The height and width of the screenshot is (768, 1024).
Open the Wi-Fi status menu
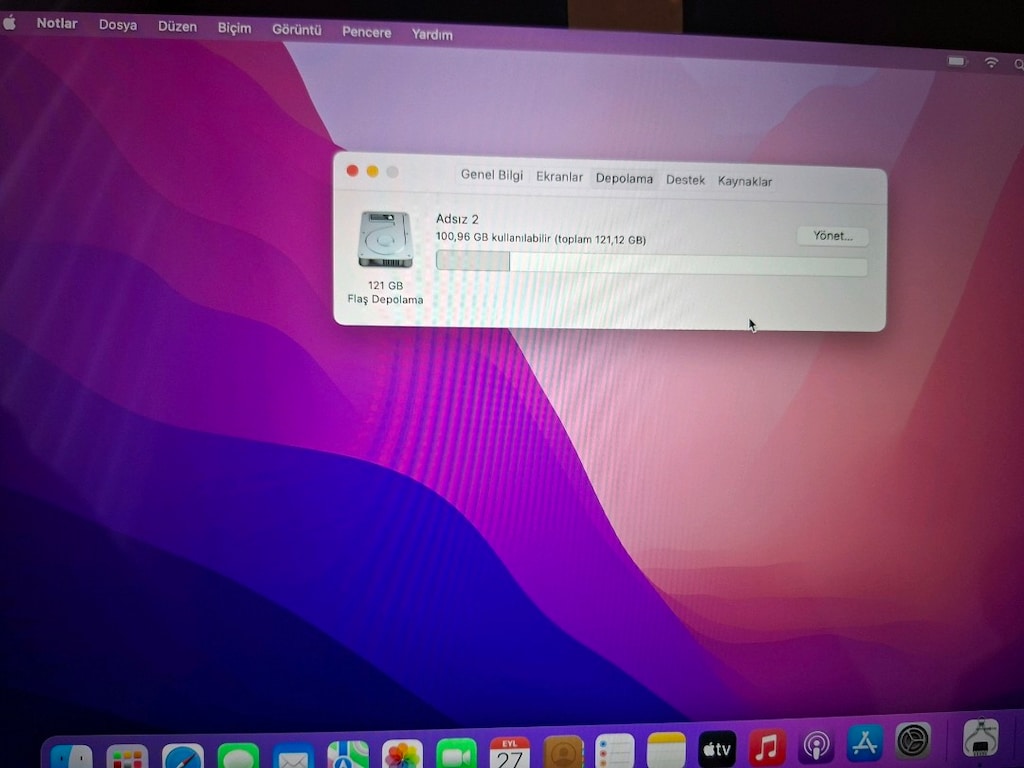[x=991, y=63]
